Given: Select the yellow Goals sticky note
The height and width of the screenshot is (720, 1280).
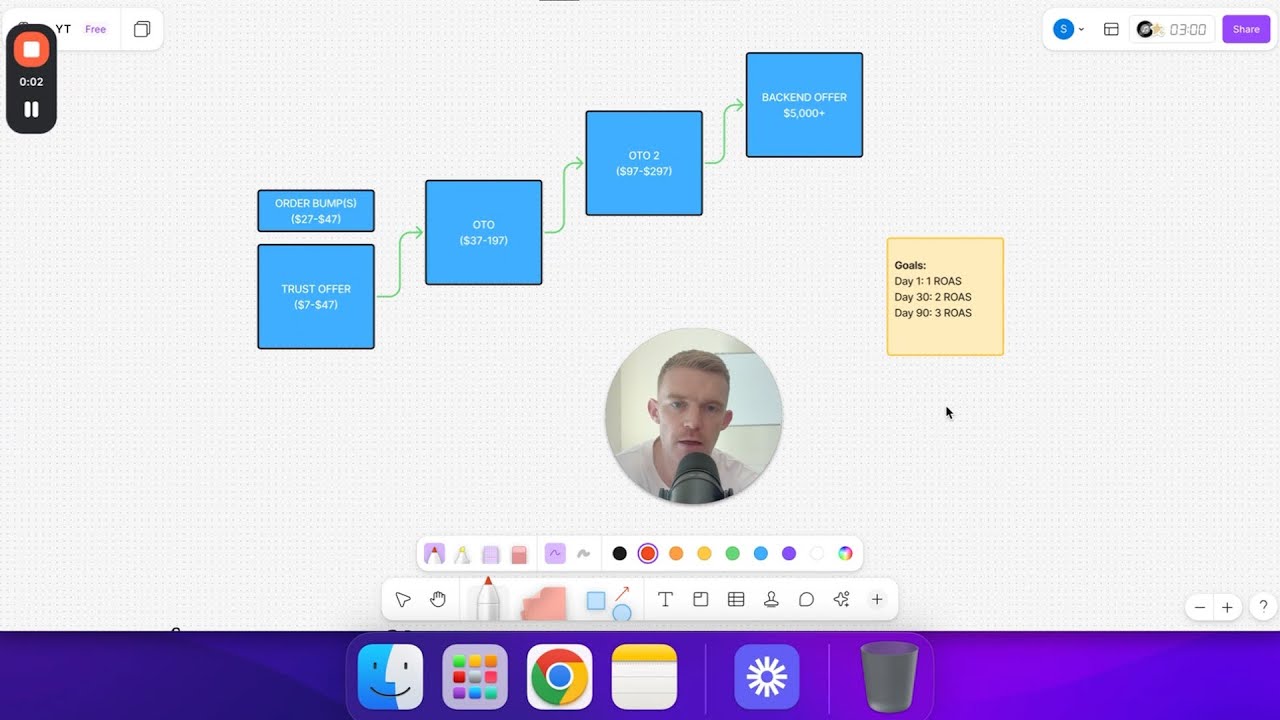Looking at the screenshot, I should coord(945,296).
